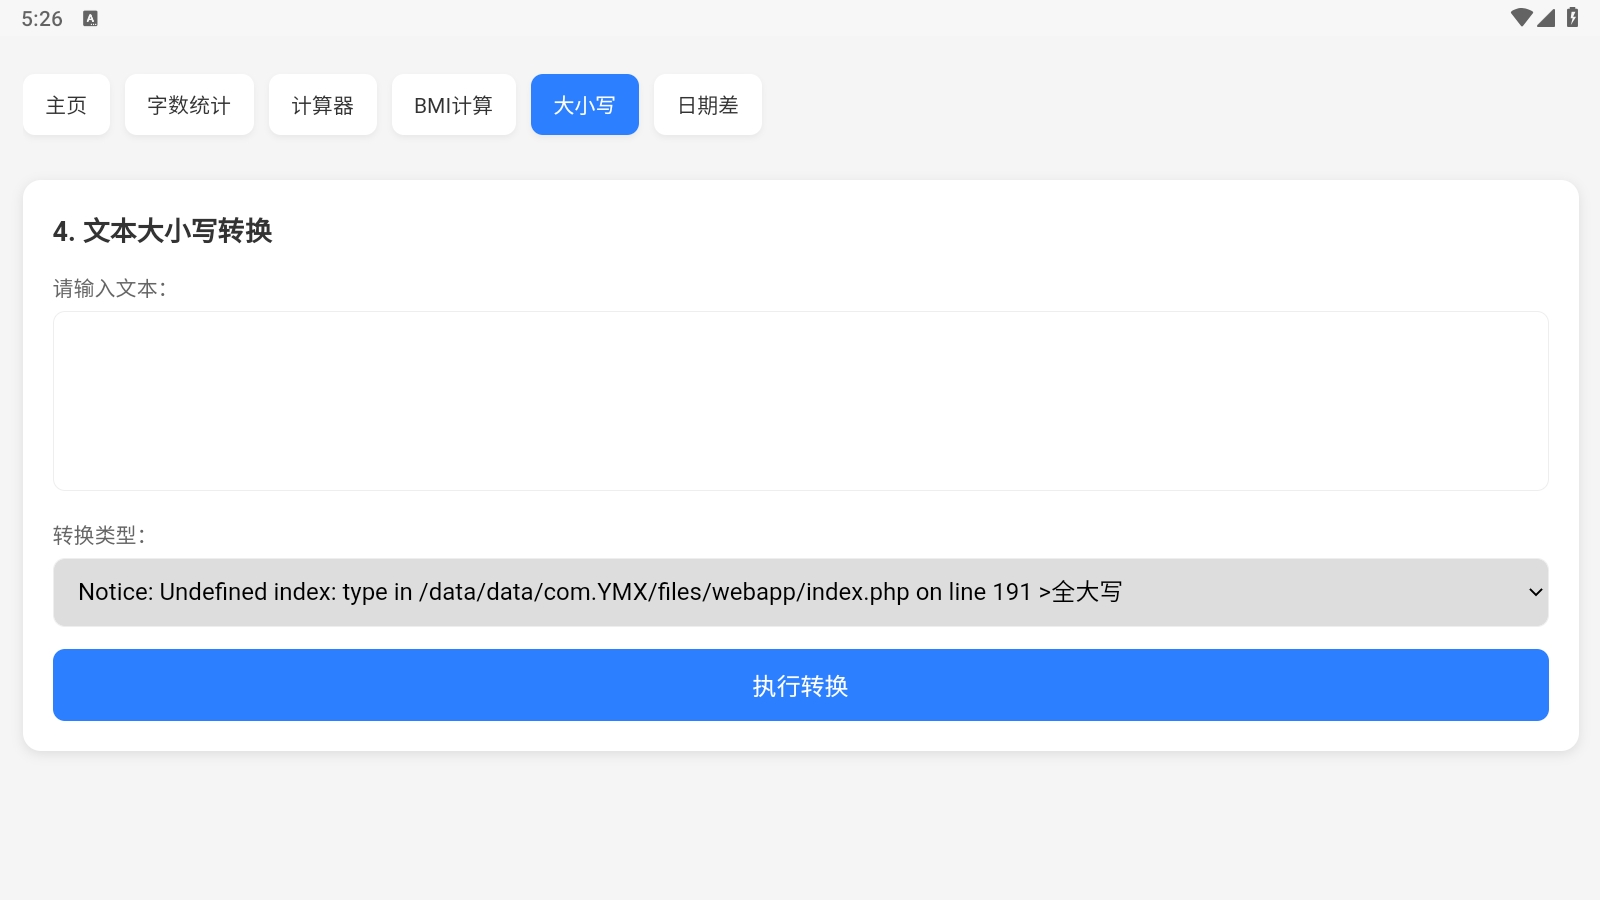Click the 文本大小写转换 heading

coord(165,232)
